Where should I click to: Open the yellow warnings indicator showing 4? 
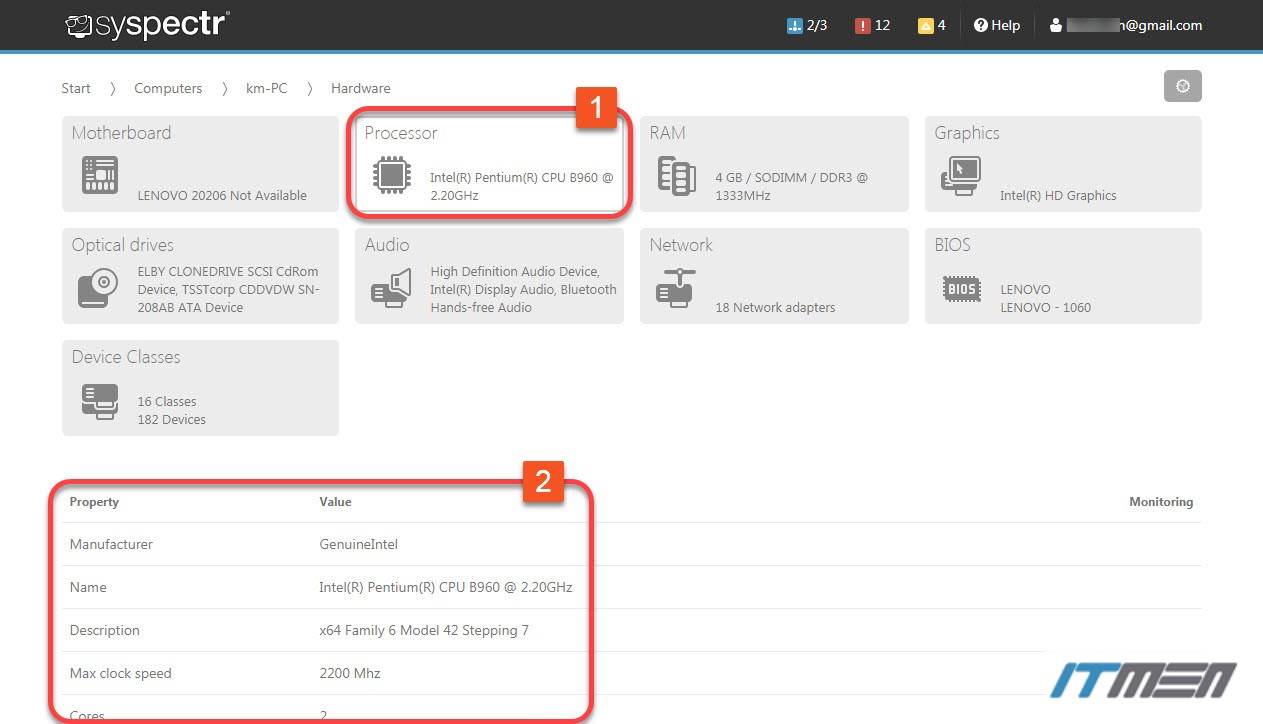click(x=932, y=25)
